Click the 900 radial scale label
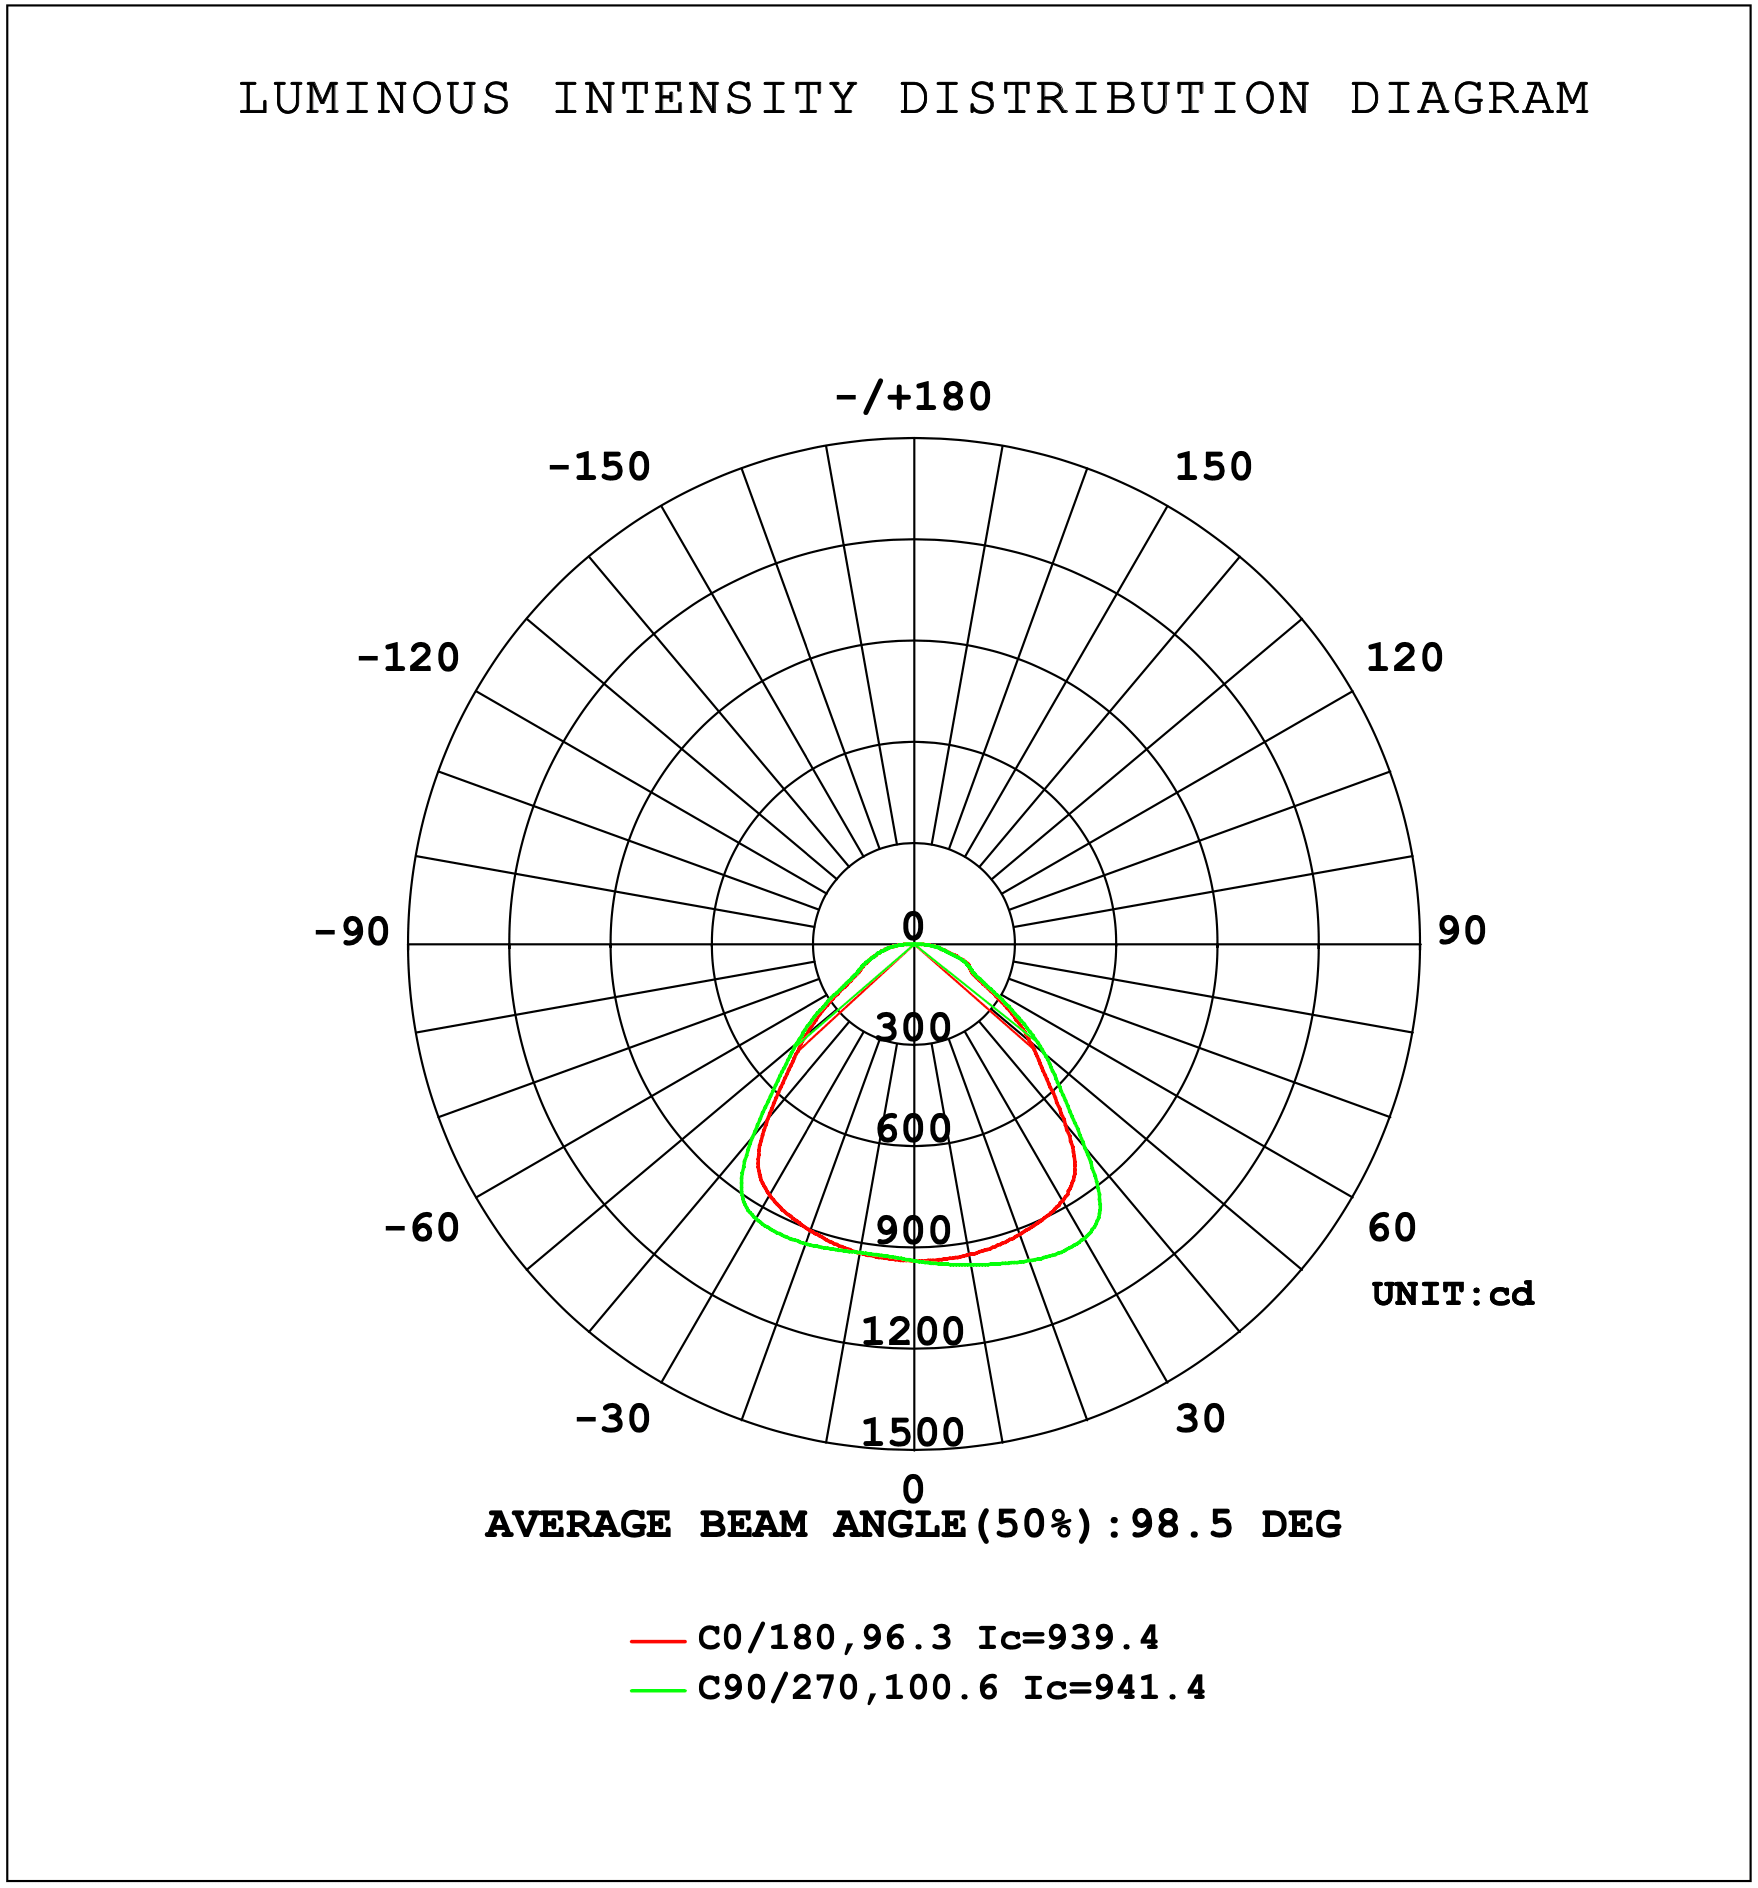Screen dimensions: 1758x1888 tap(913, 1231)
